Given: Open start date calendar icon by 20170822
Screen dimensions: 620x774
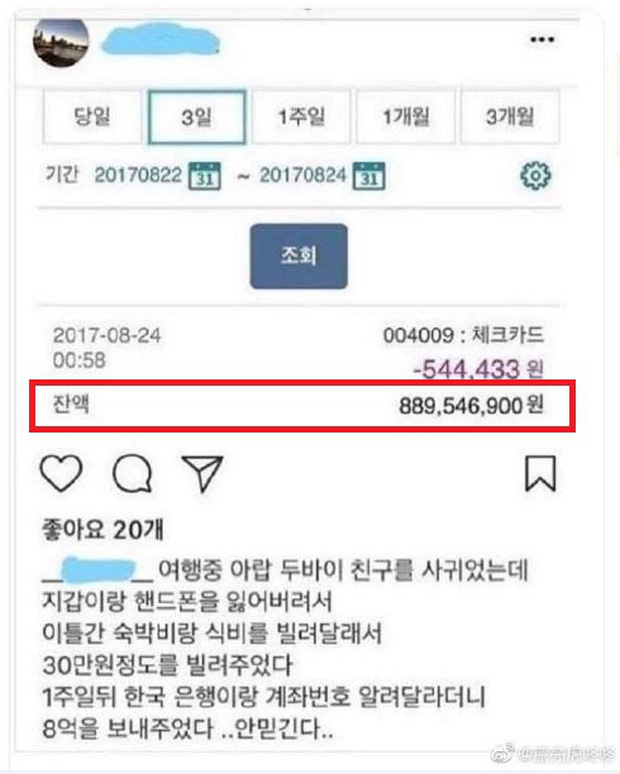Looking at the screenshot, I should click(205, 176).
